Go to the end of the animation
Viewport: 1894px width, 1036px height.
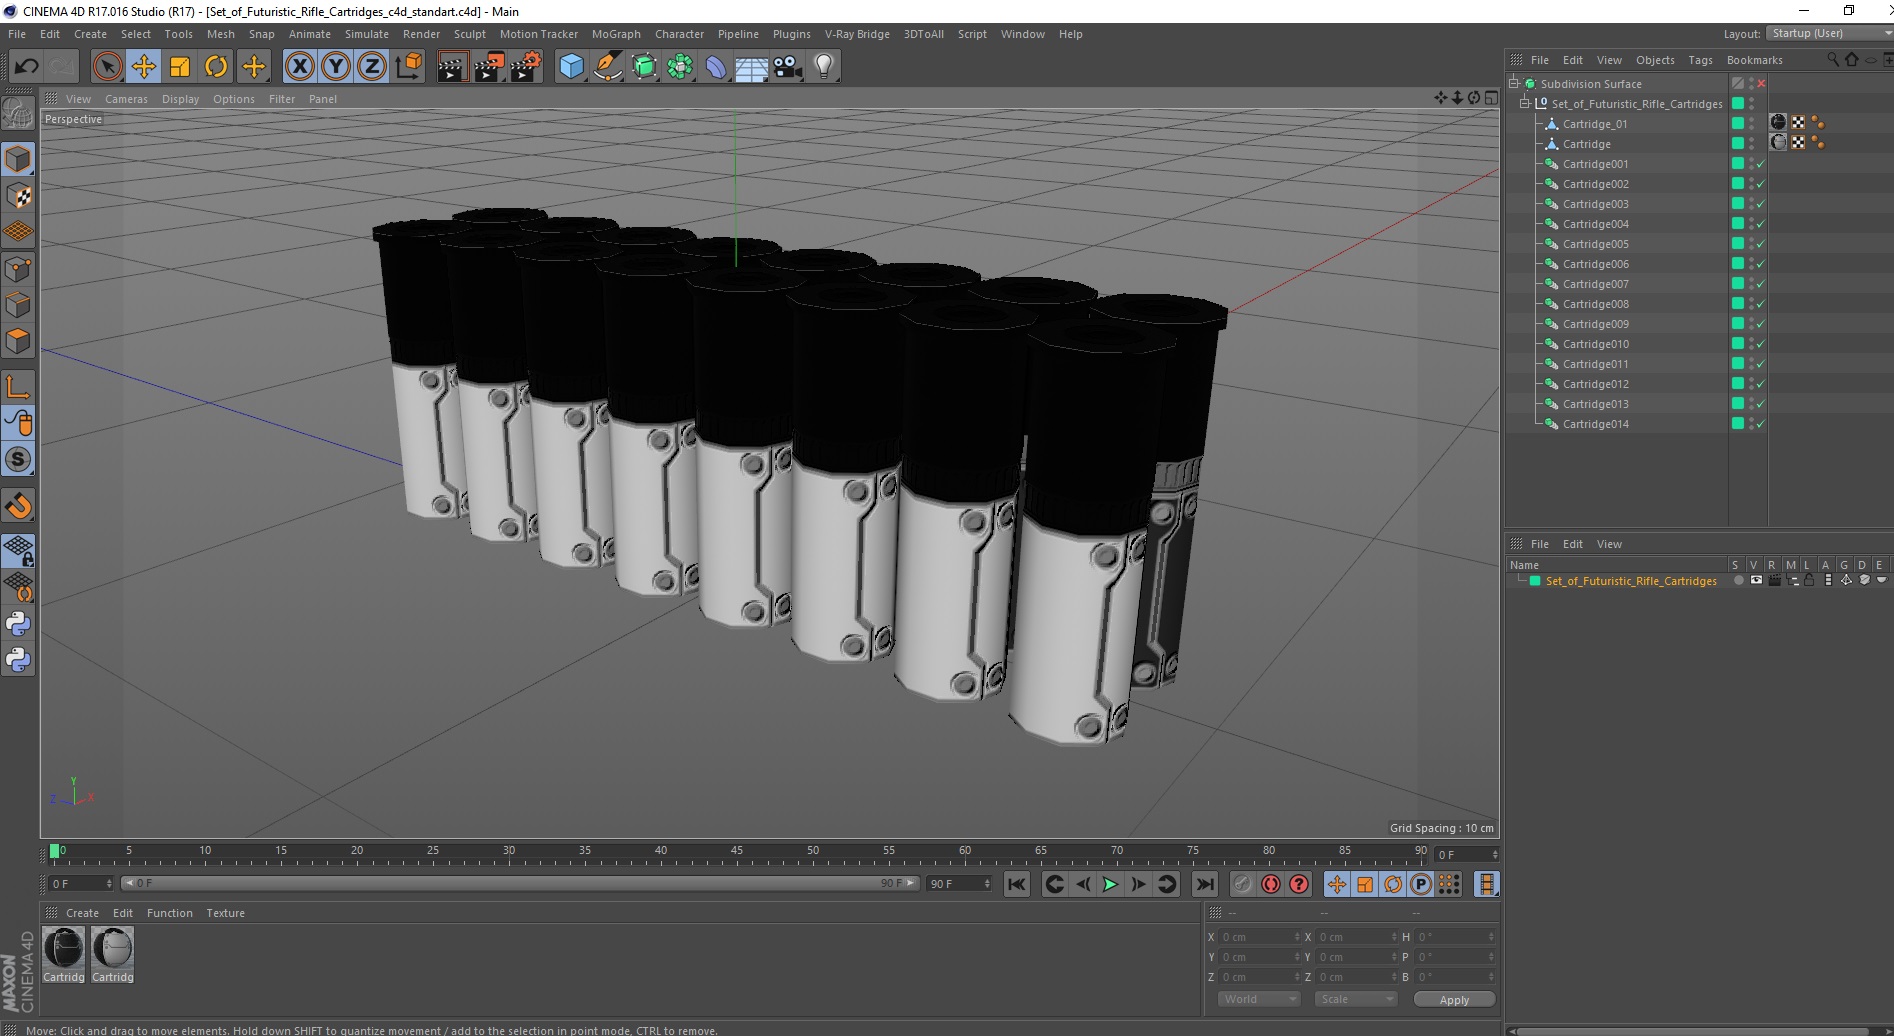pos(1205,884)
